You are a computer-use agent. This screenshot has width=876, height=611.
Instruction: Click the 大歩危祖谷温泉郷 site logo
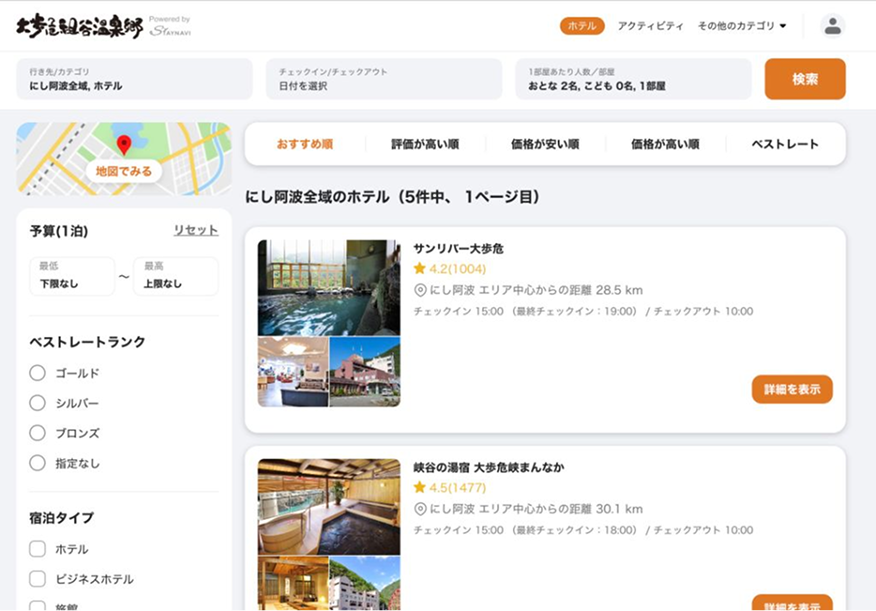click(x=79, y=26)
